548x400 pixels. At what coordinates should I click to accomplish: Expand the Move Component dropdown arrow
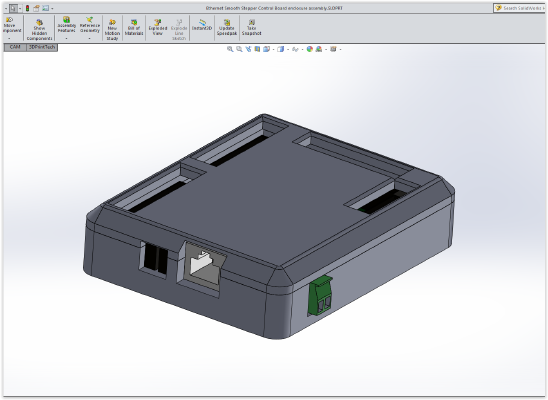[9, 38]
